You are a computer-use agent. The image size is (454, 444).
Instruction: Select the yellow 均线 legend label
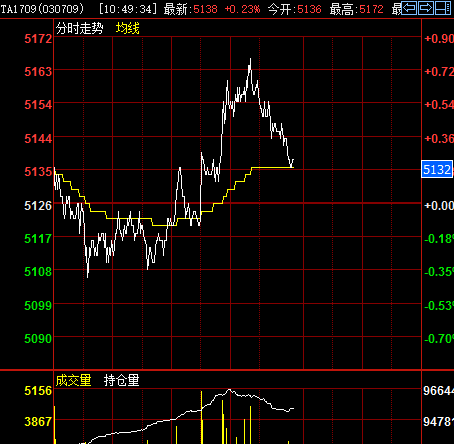pos(128,28)
